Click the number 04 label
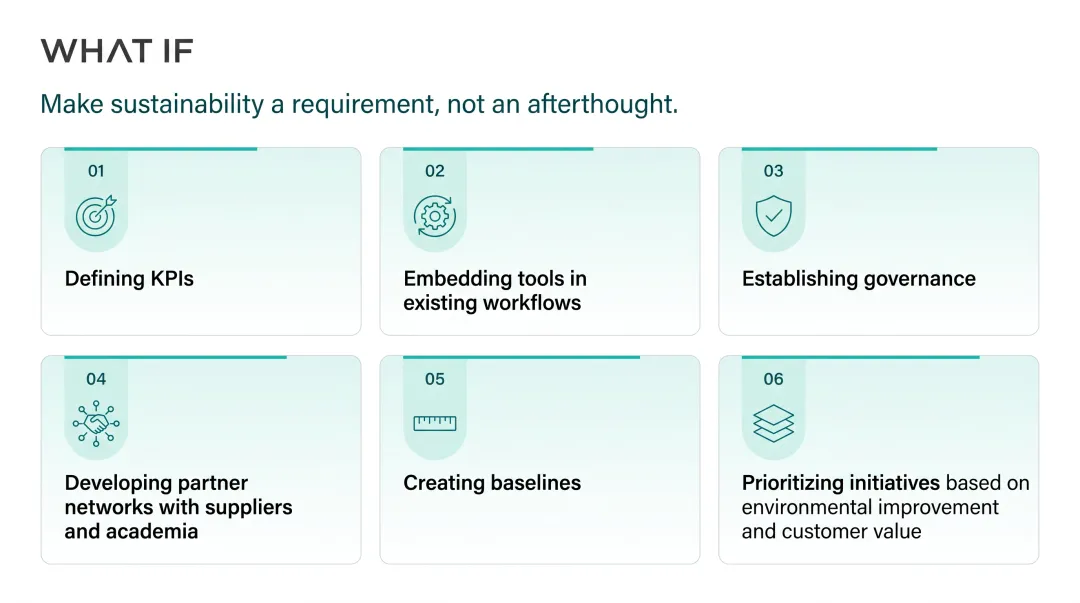The image size is (1080, 603). (x=96, y=379)
